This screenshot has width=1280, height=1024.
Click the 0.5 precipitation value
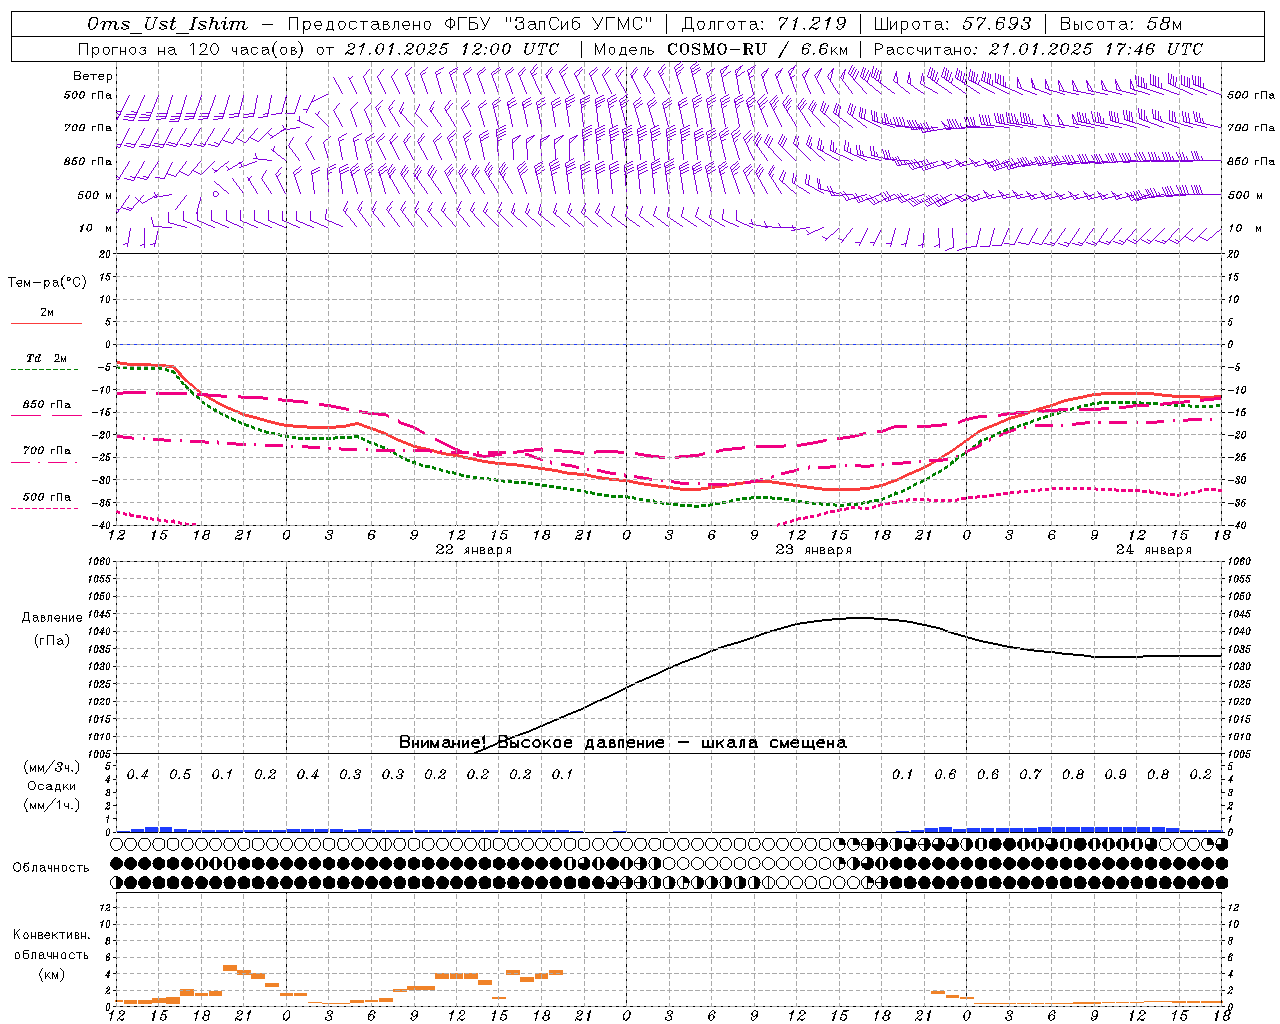click(x=180, y=775)
